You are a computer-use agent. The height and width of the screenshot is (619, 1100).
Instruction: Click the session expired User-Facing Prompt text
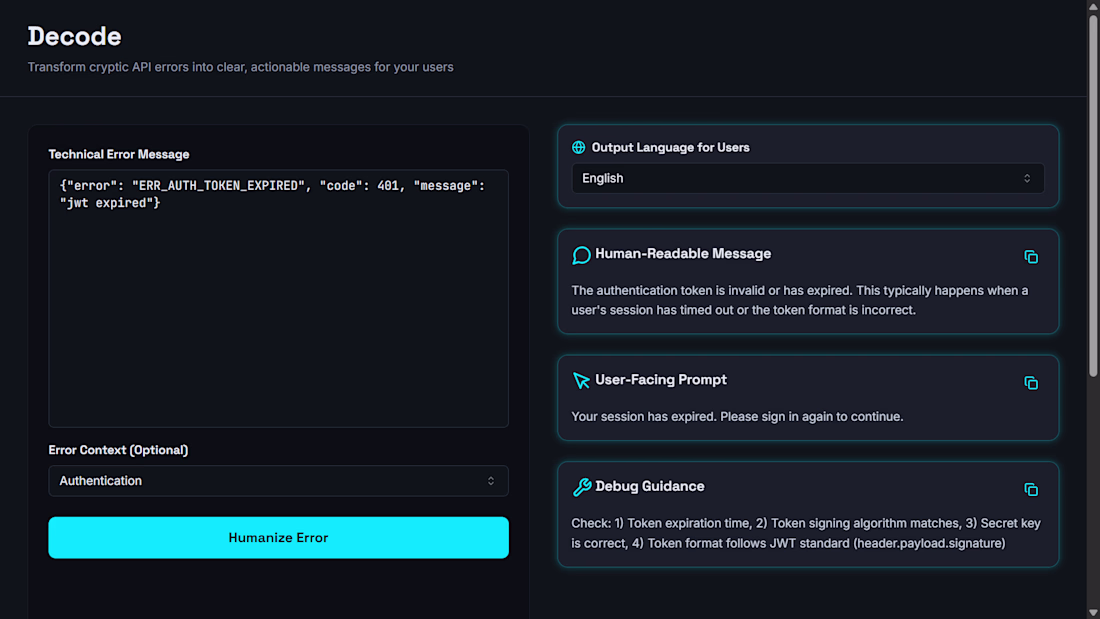point(737,416)
